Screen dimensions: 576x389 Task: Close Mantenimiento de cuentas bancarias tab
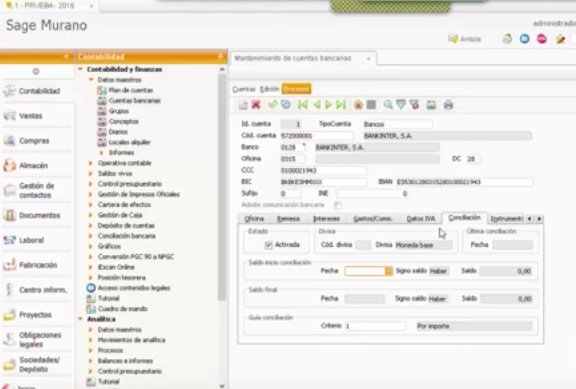[x=368, y=58]
